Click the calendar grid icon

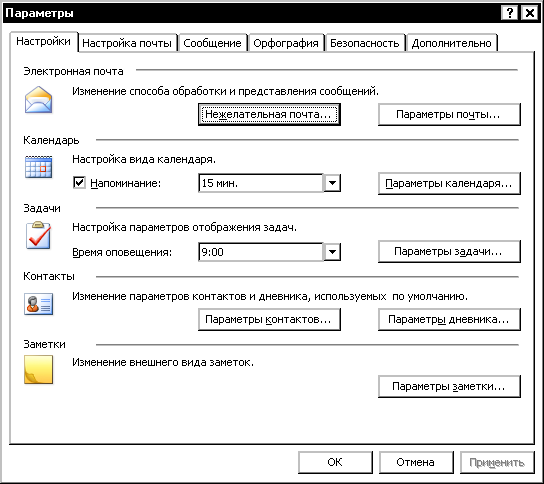(x=39, y=167)
